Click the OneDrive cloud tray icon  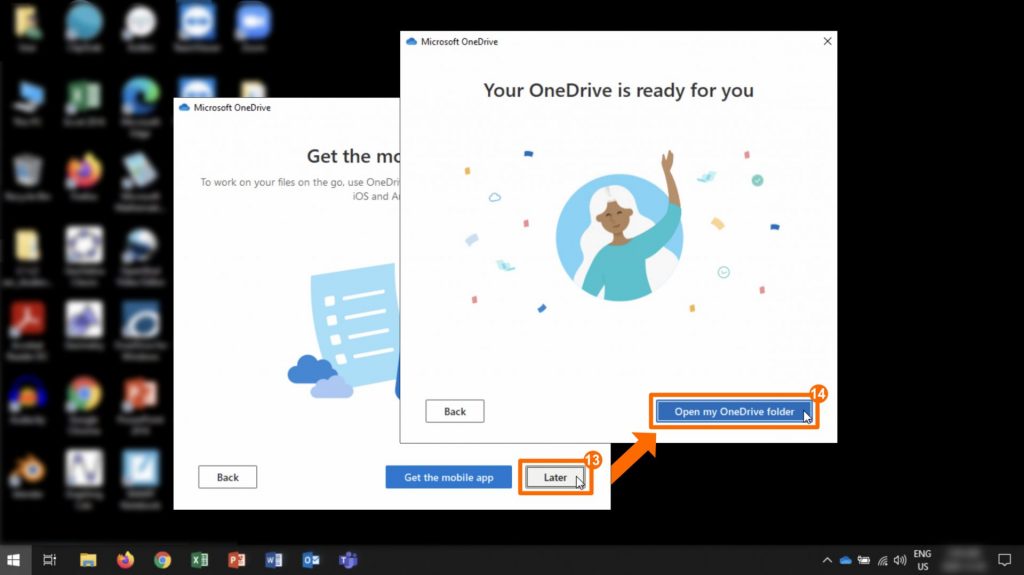845,560
